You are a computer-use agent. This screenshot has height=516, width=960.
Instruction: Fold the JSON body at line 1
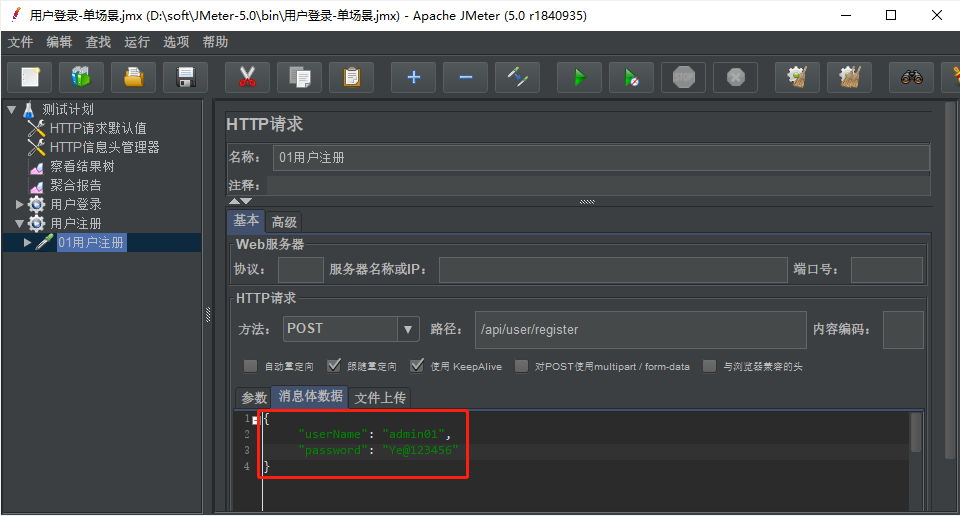coord(255,420)
